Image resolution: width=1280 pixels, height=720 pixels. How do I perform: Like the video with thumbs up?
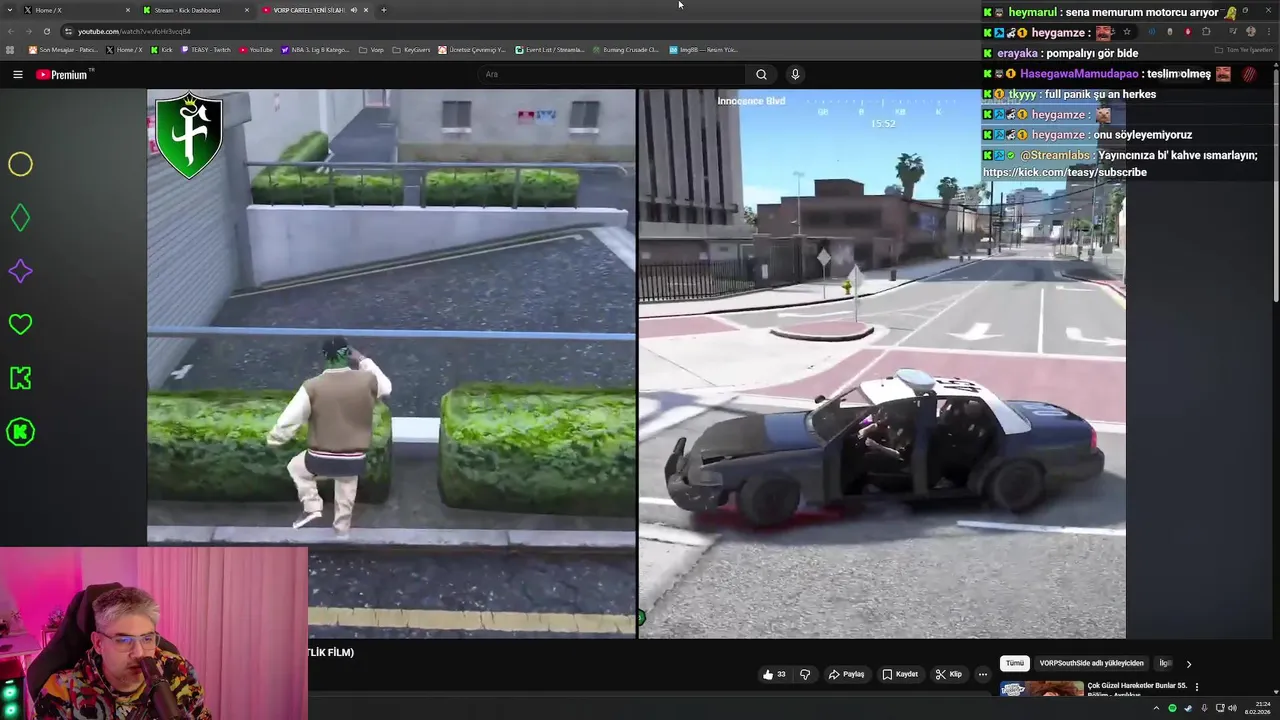[774, 674]
